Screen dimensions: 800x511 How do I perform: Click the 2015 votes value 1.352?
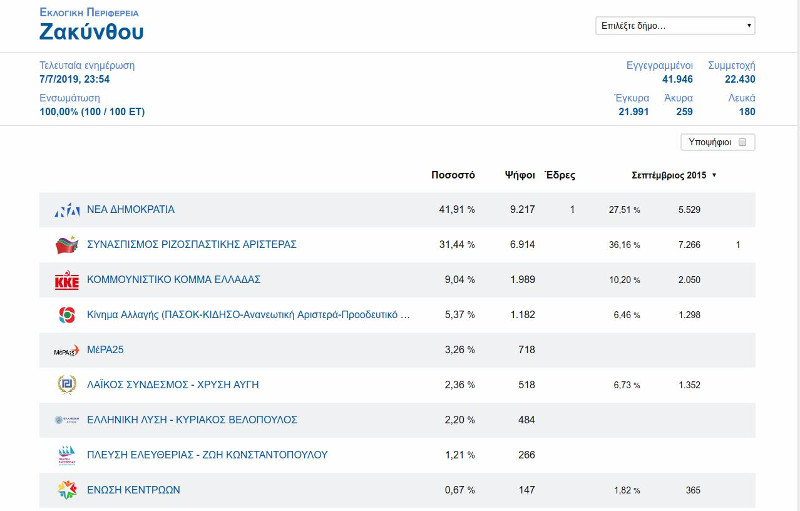689,385
